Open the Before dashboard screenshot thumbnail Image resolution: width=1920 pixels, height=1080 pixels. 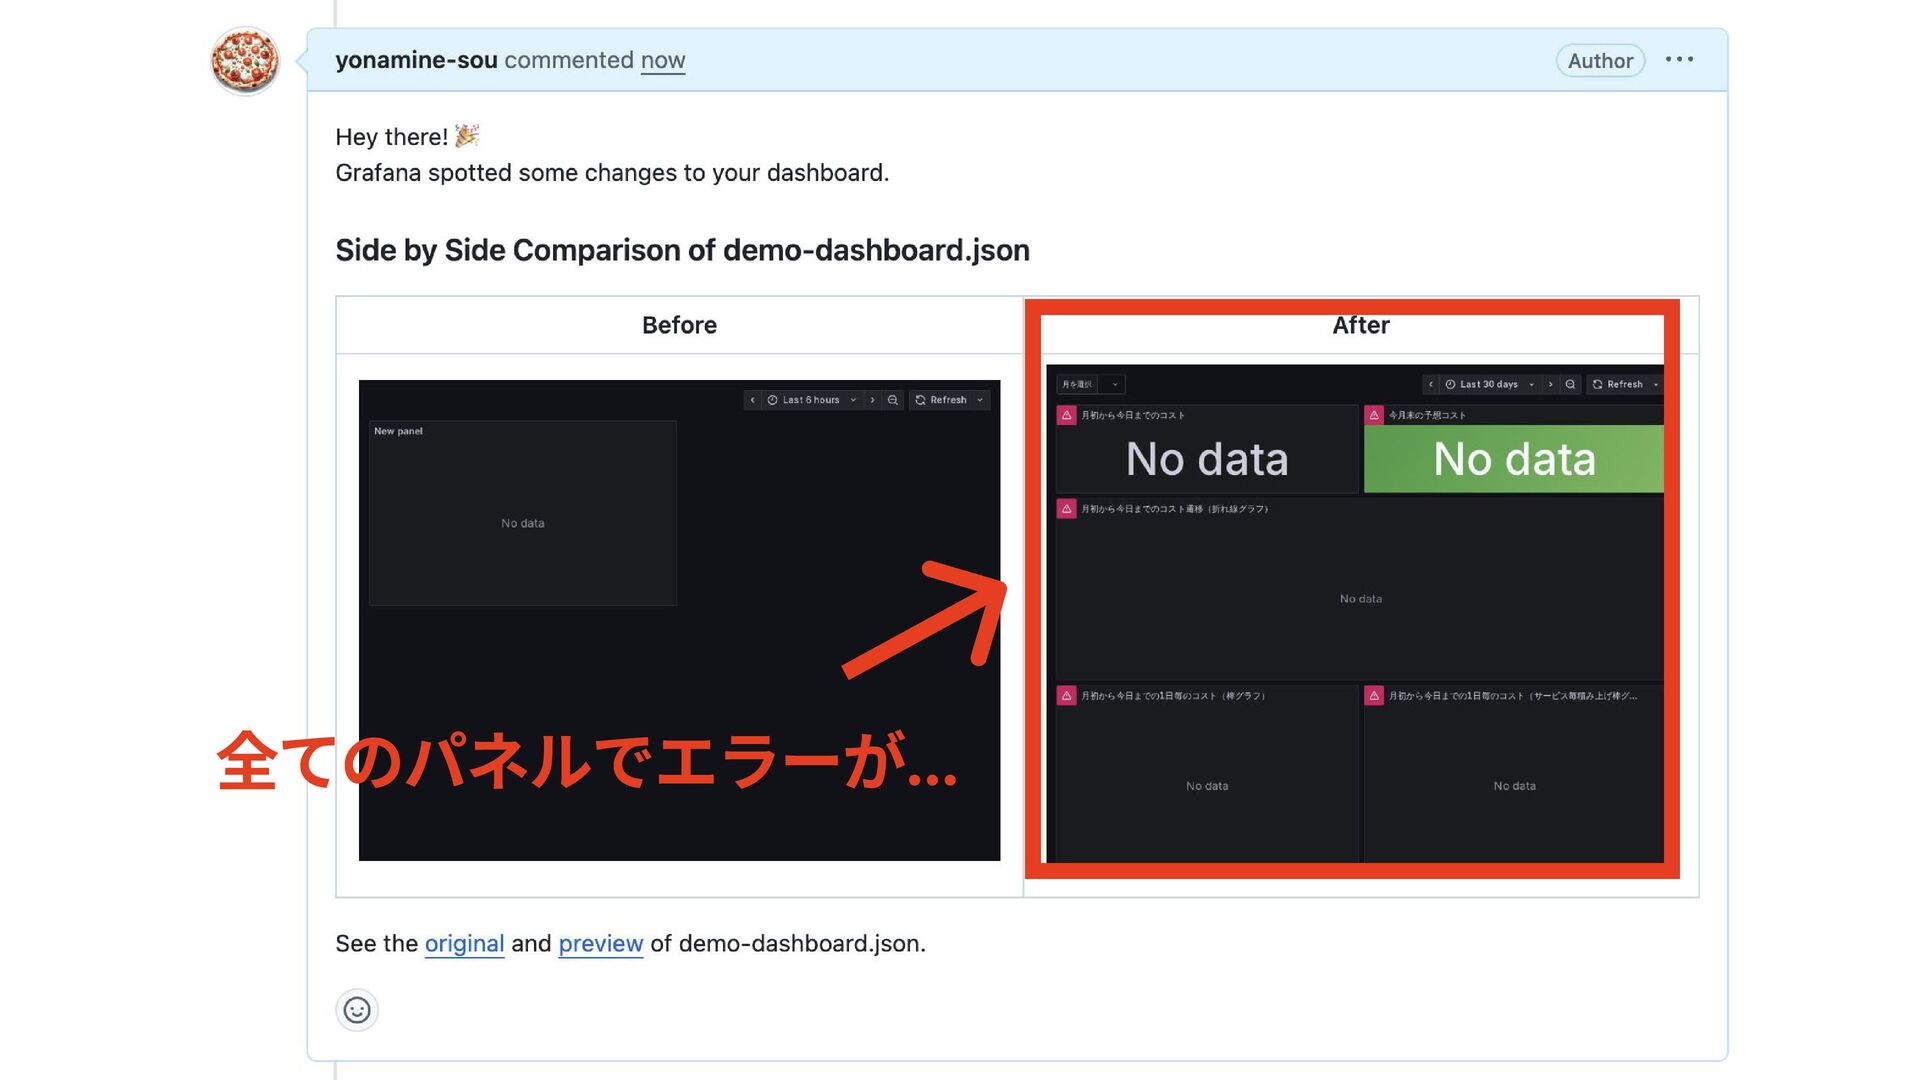click(679, 620)
